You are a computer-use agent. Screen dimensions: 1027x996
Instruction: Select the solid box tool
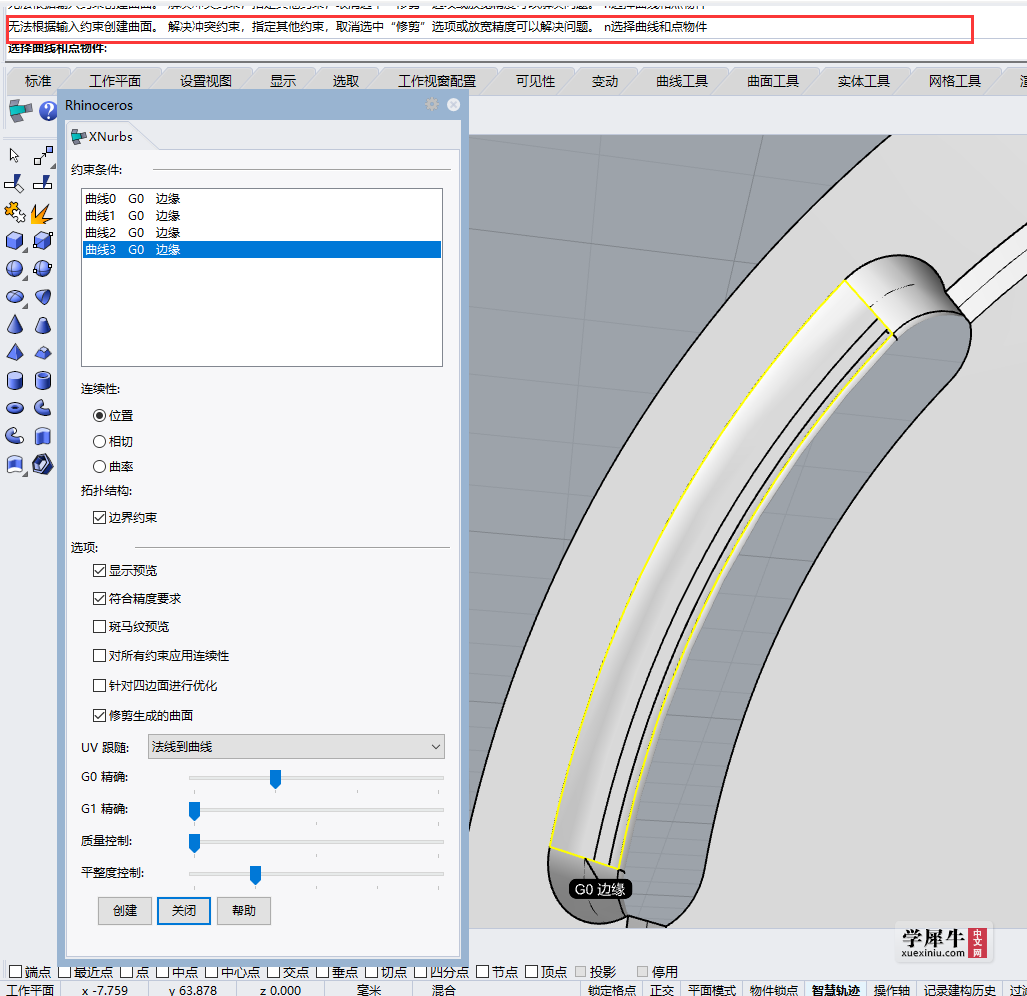pos(14,241)
